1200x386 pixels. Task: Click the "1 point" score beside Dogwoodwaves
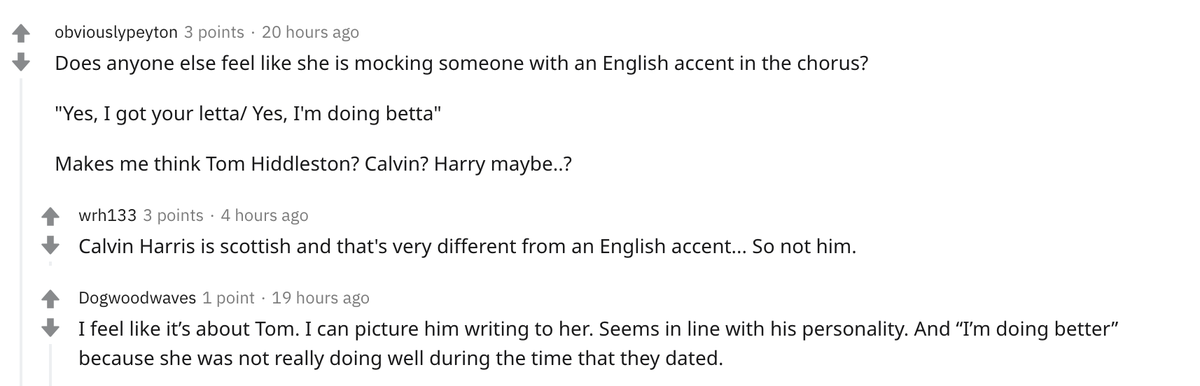click(x=228, y=298)
